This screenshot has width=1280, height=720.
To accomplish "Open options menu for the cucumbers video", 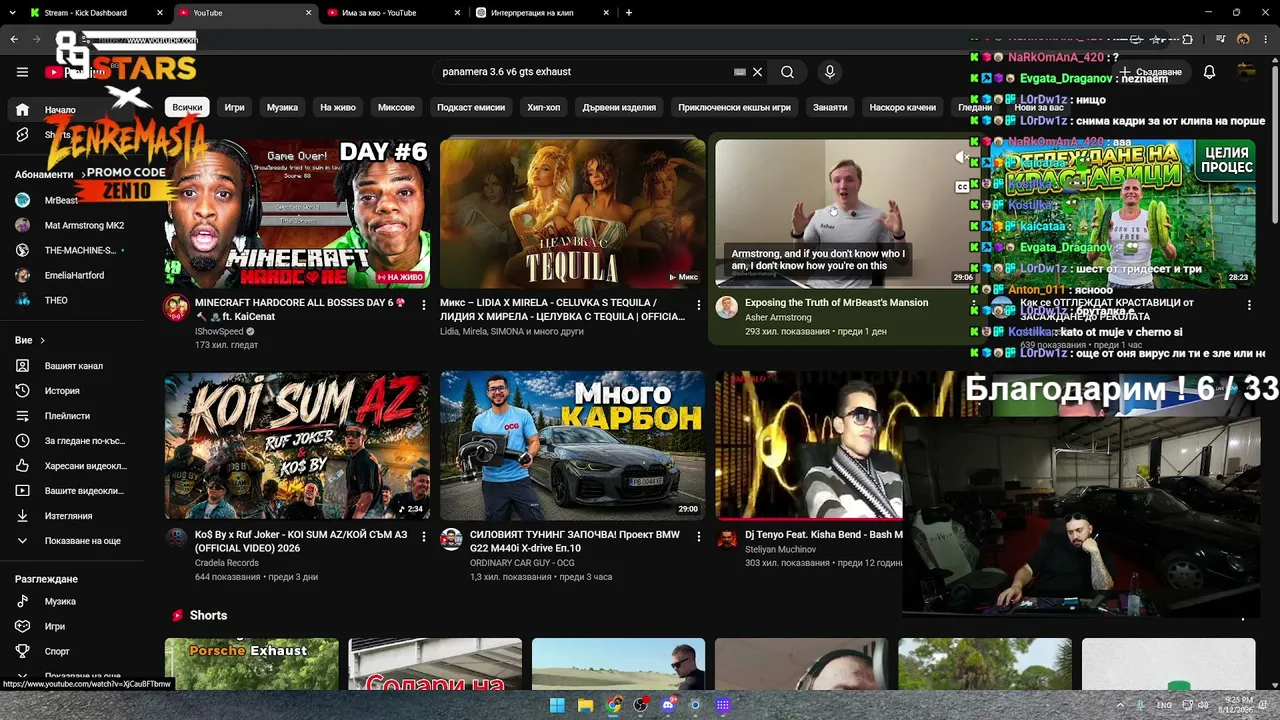I will tap(1249, 304).
